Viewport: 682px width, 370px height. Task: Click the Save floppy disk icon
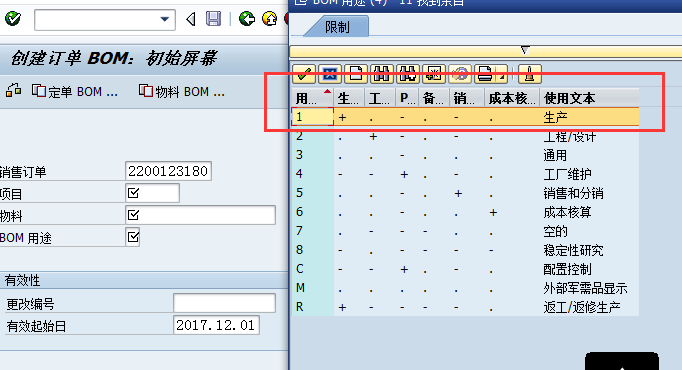tap(213, 19)
